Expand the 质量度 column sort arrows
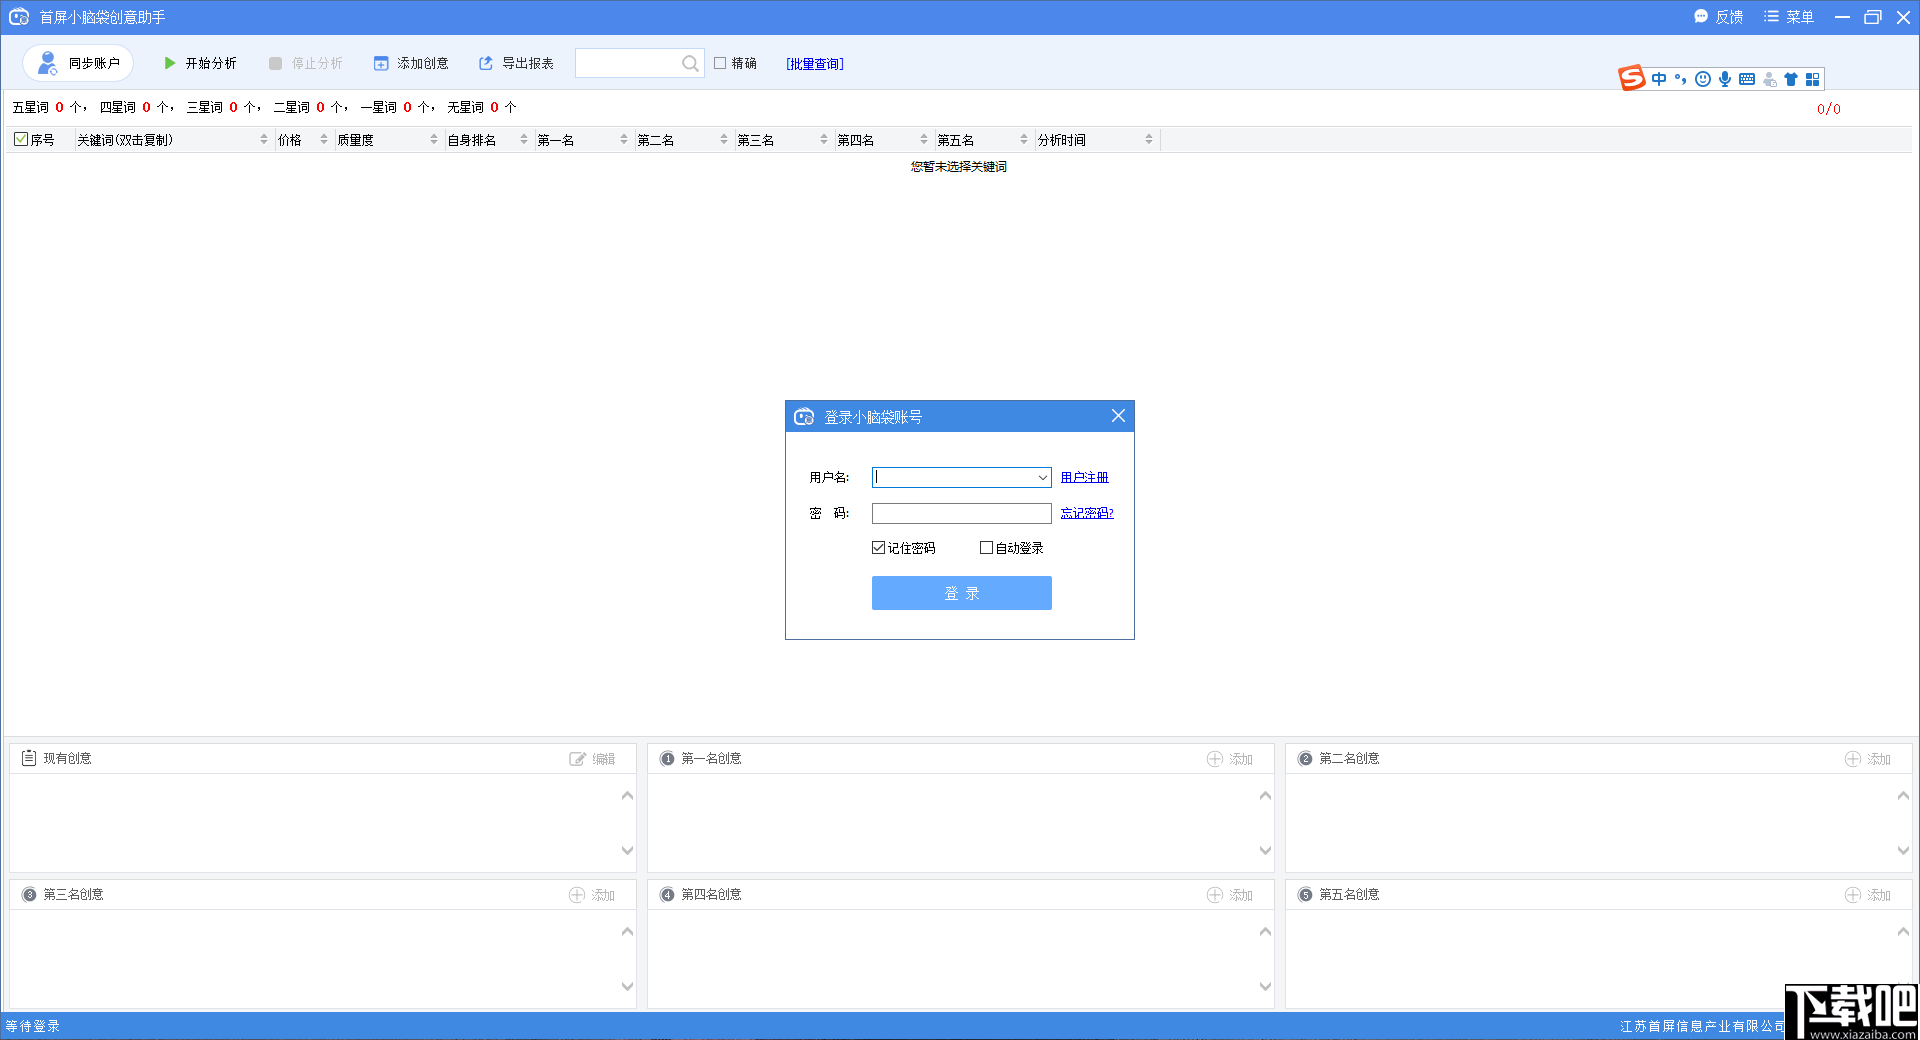Viewport: 1920px width, 1040px height. 433,139
